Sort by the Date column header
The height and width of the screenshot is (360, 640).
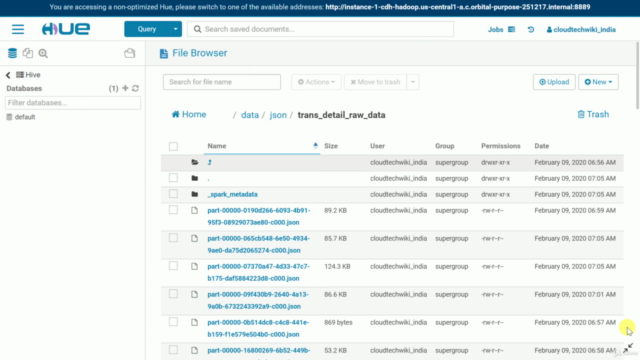point(542,146)
